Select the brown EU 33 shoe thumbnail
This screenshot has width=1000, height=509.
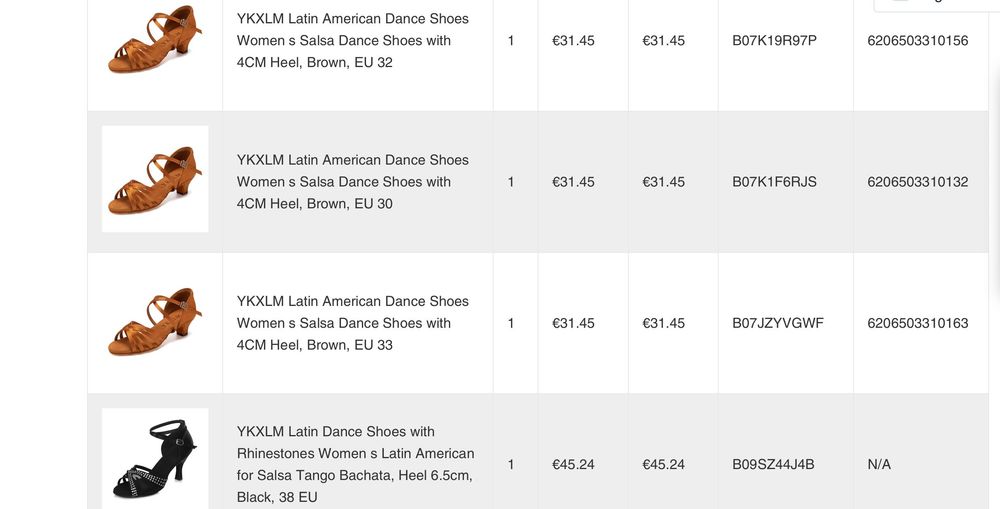(x=155, y=322)
